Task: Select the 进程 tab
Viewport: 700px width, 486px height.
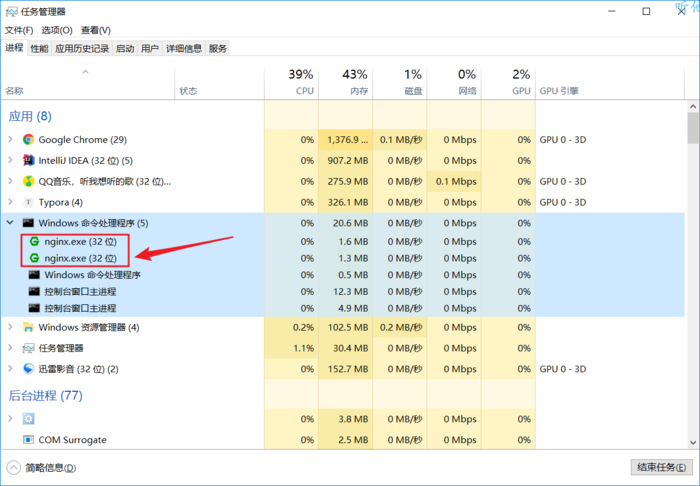Action: [14, 48]
